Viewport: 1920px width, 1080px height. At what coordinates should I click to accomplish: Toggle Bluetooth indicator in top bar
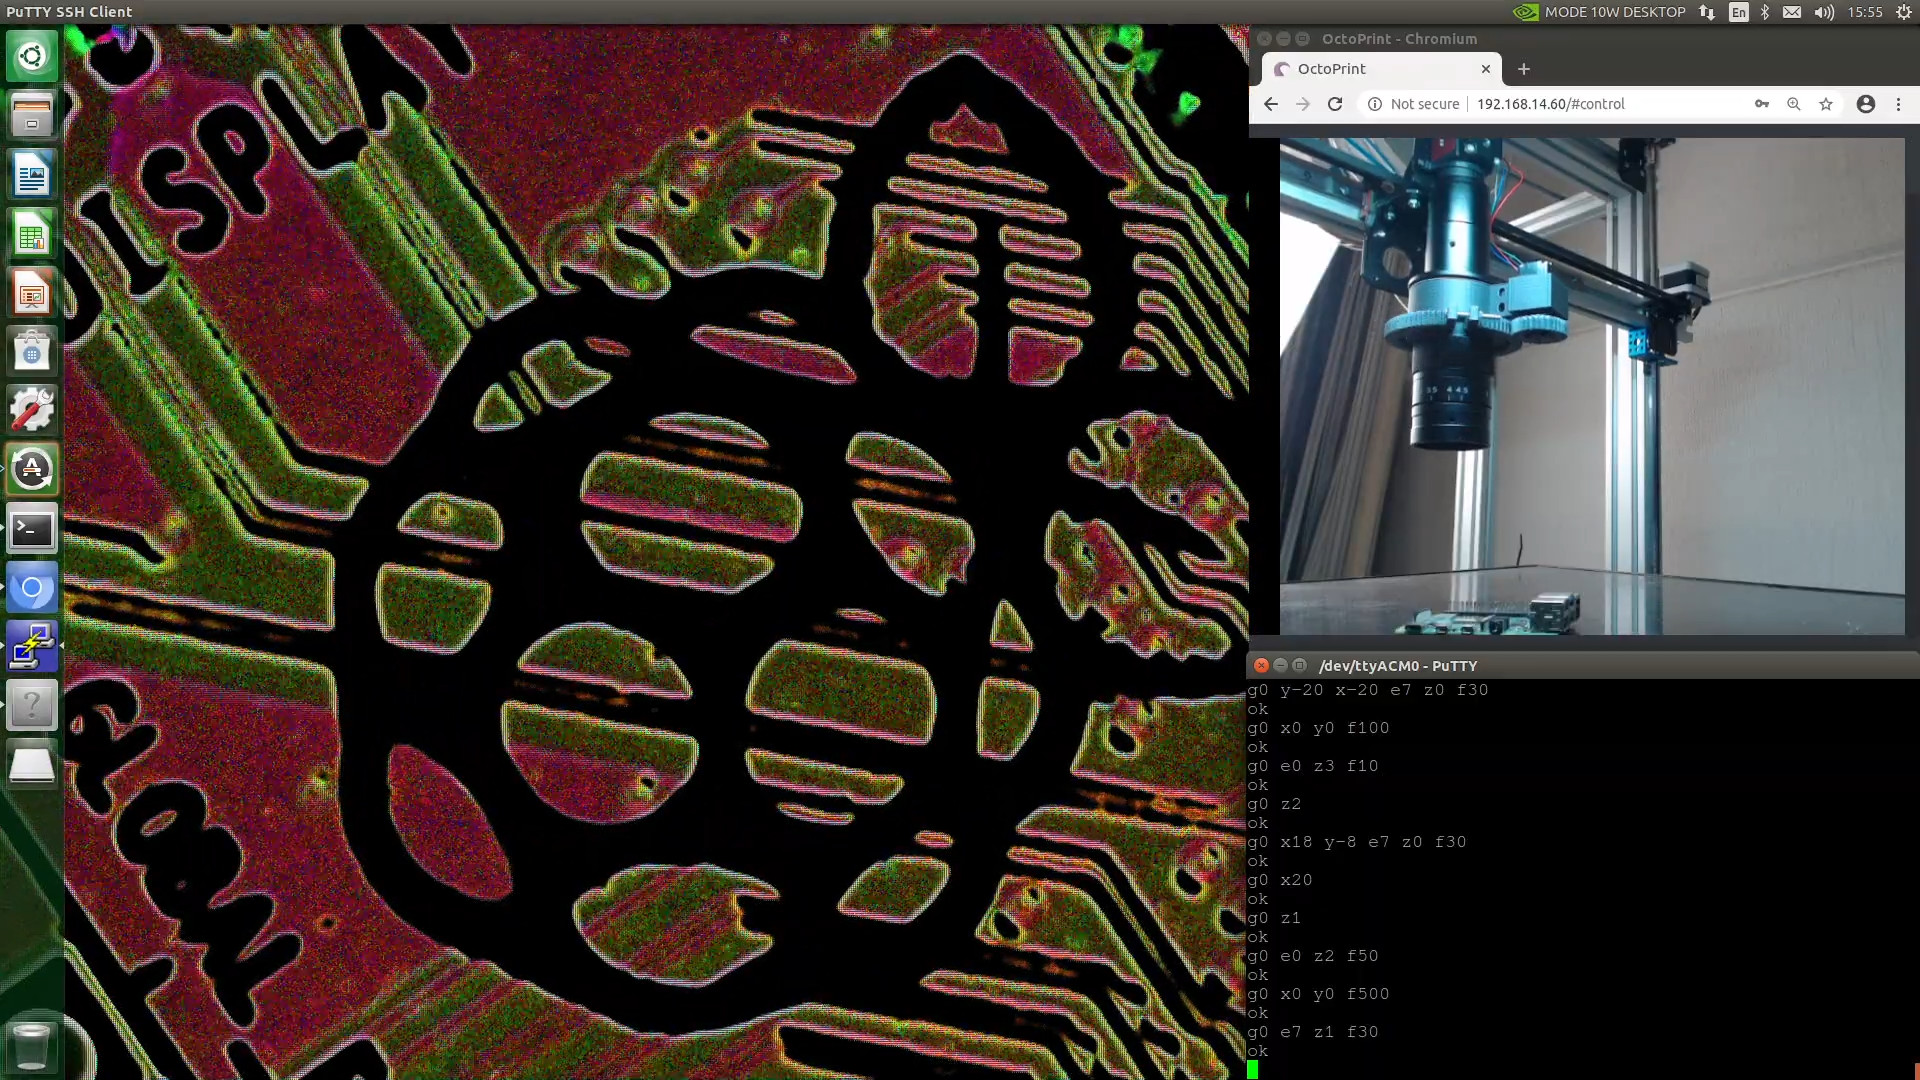click(1765, 12)
